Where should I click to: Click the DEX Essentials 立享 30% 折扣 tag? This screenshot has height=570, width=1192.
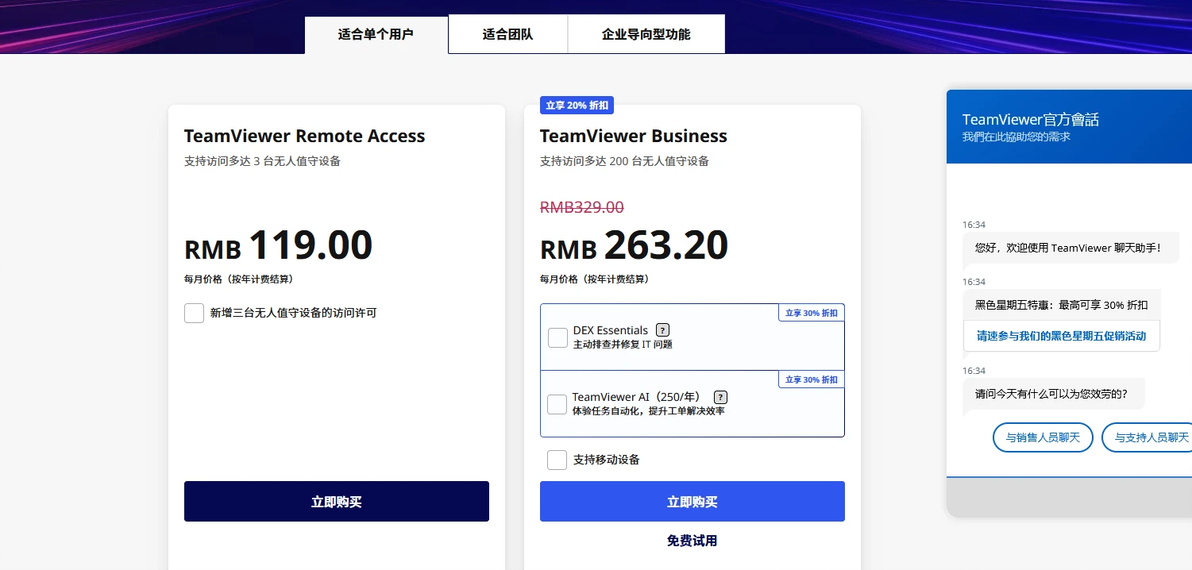(x=811, y=312)
